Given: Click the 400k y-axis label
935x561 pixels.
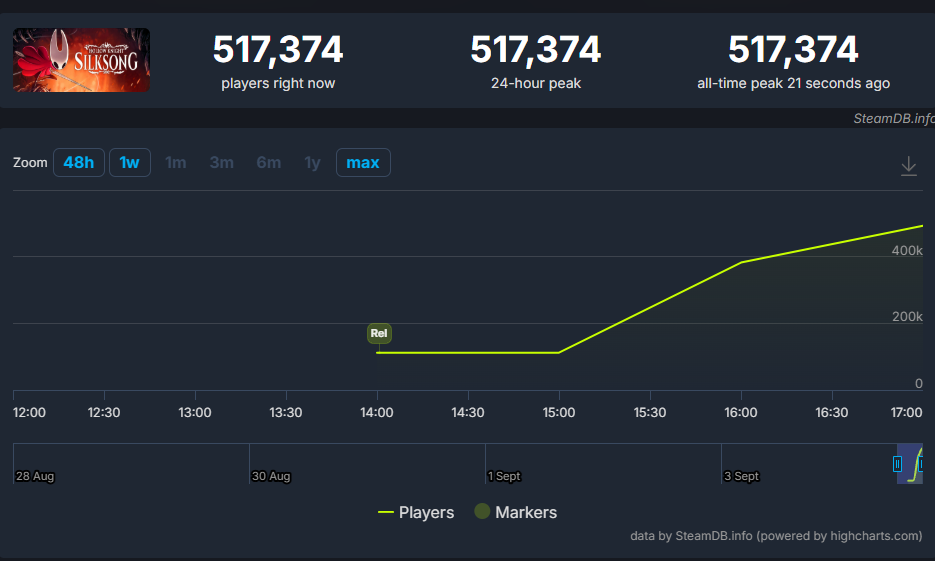Looking at the screenshot, I should [907, 250].
